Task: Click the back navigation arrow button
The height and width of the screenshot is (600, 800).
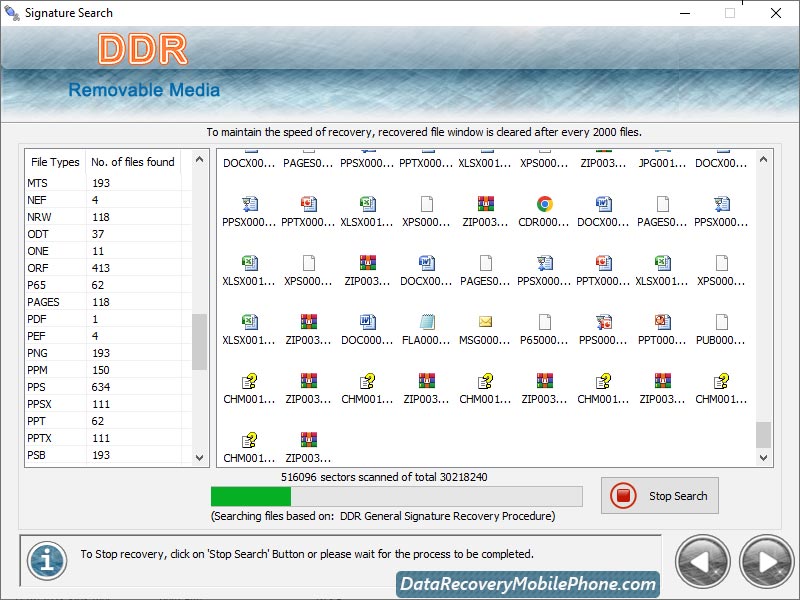Action: (702, 561)
